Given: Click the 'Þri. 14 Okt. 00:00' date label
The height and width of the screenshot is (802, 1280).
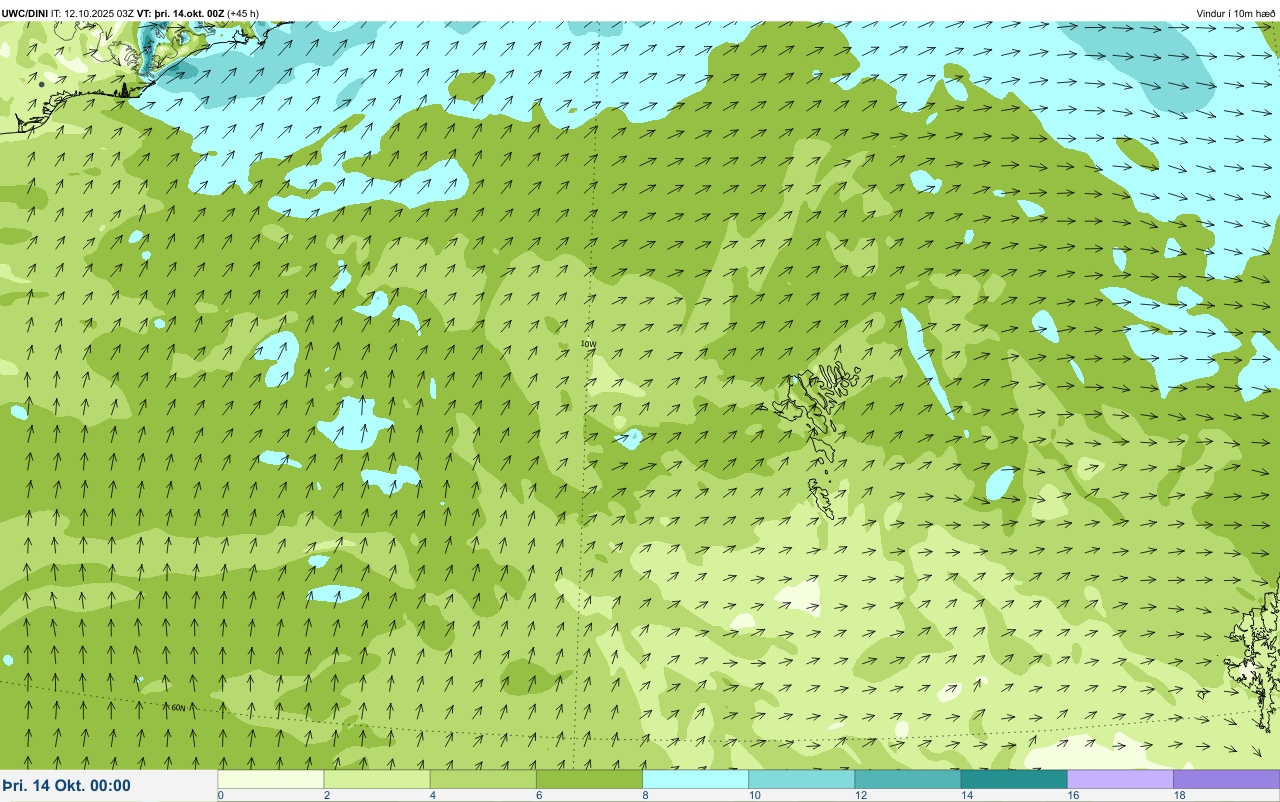Looking at the screenshot, I should (67, 786).
